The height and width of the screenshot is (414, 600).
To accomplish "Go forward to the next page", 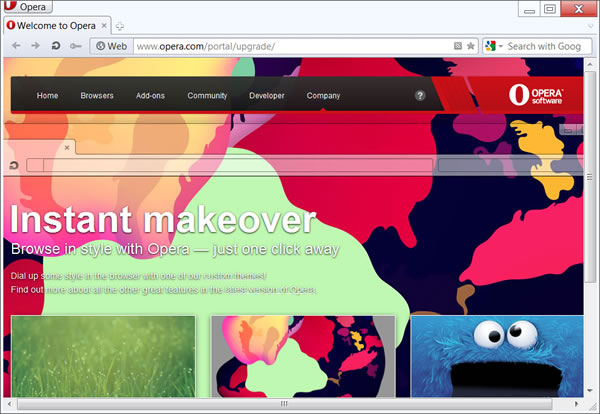I will (35, 46).
